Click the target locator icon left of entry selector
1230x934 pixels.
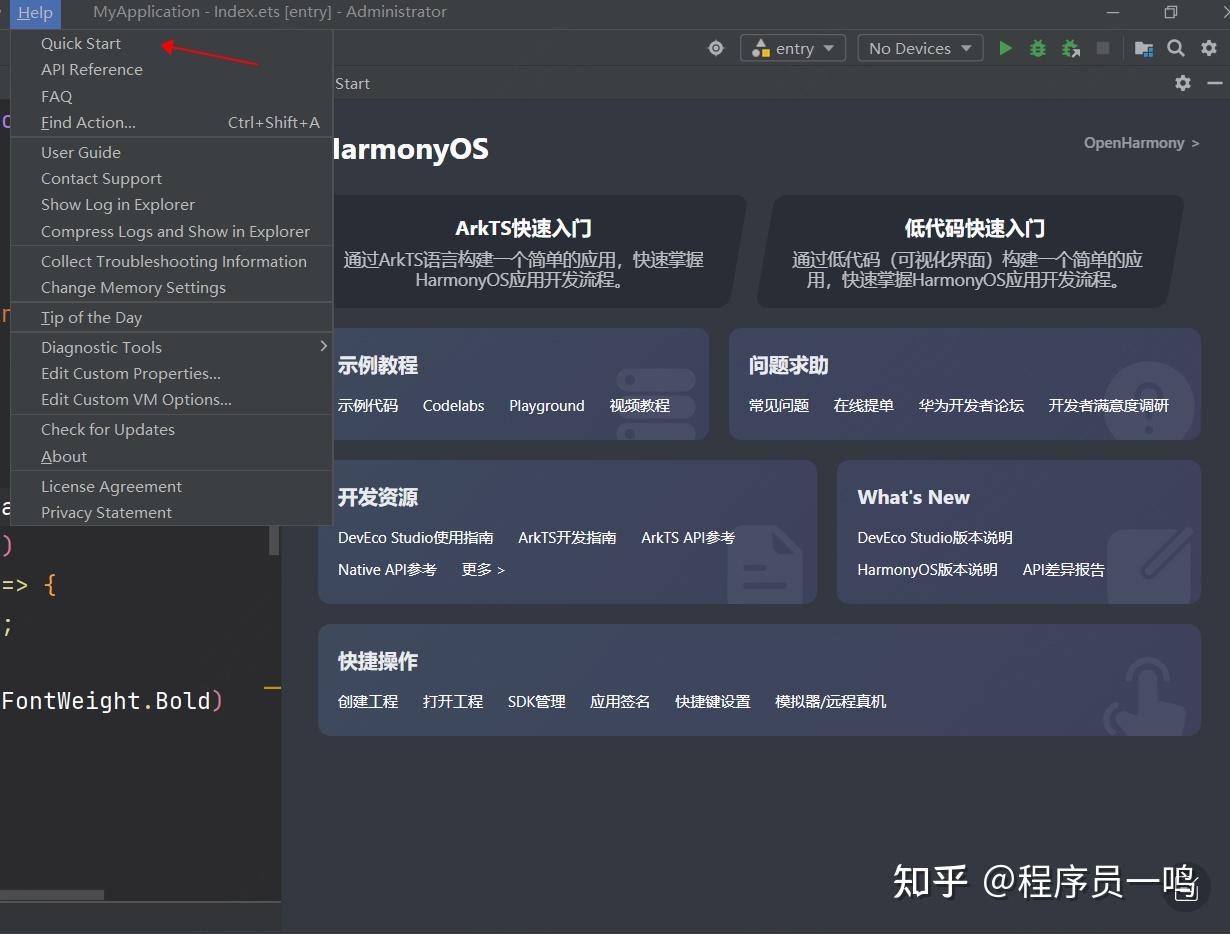point(716,47)
